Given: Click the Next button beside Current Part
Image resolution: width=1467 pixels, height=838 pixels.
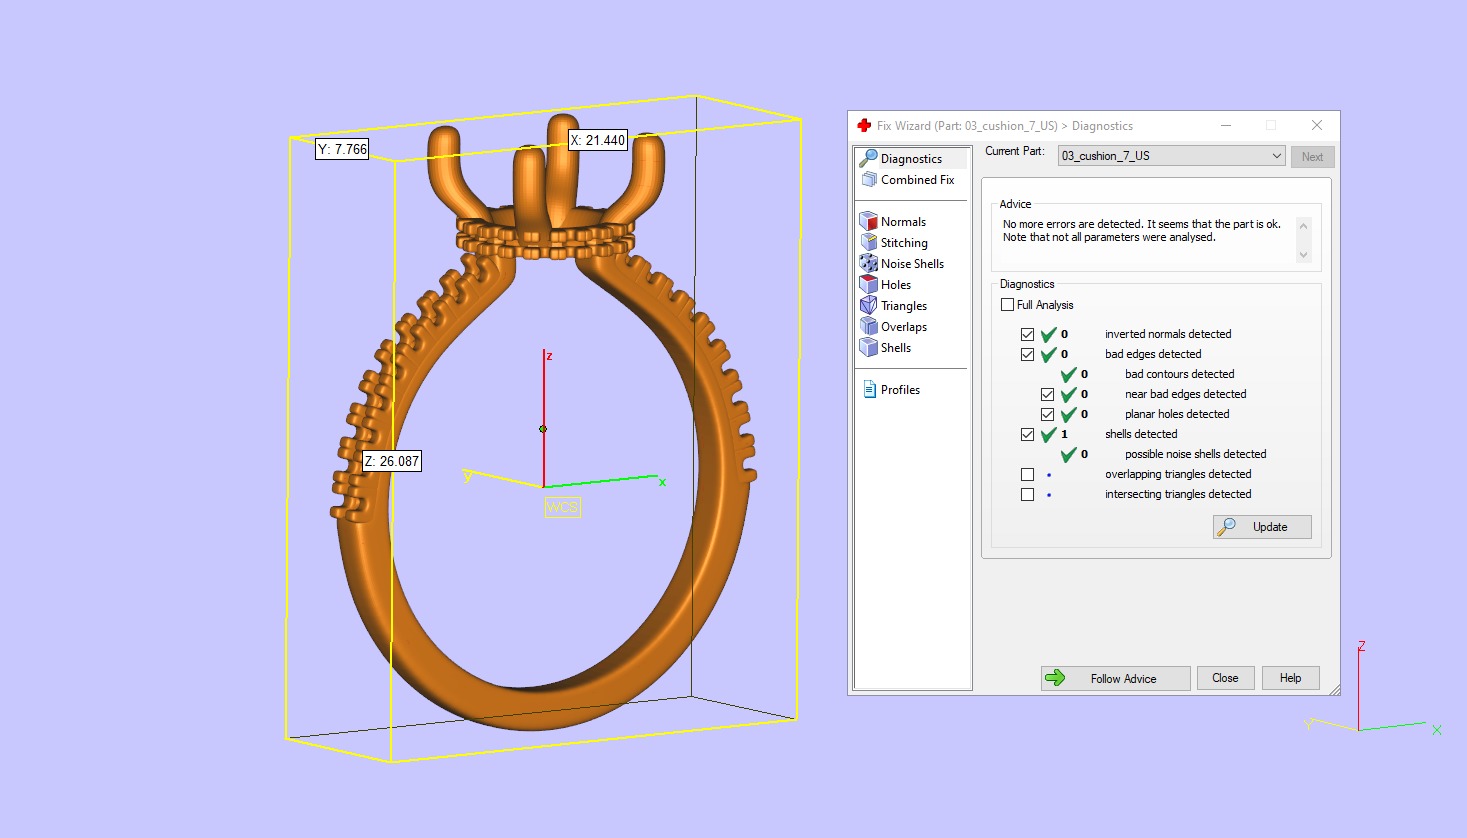Looking at the screenshot, I should (1312, 157).
